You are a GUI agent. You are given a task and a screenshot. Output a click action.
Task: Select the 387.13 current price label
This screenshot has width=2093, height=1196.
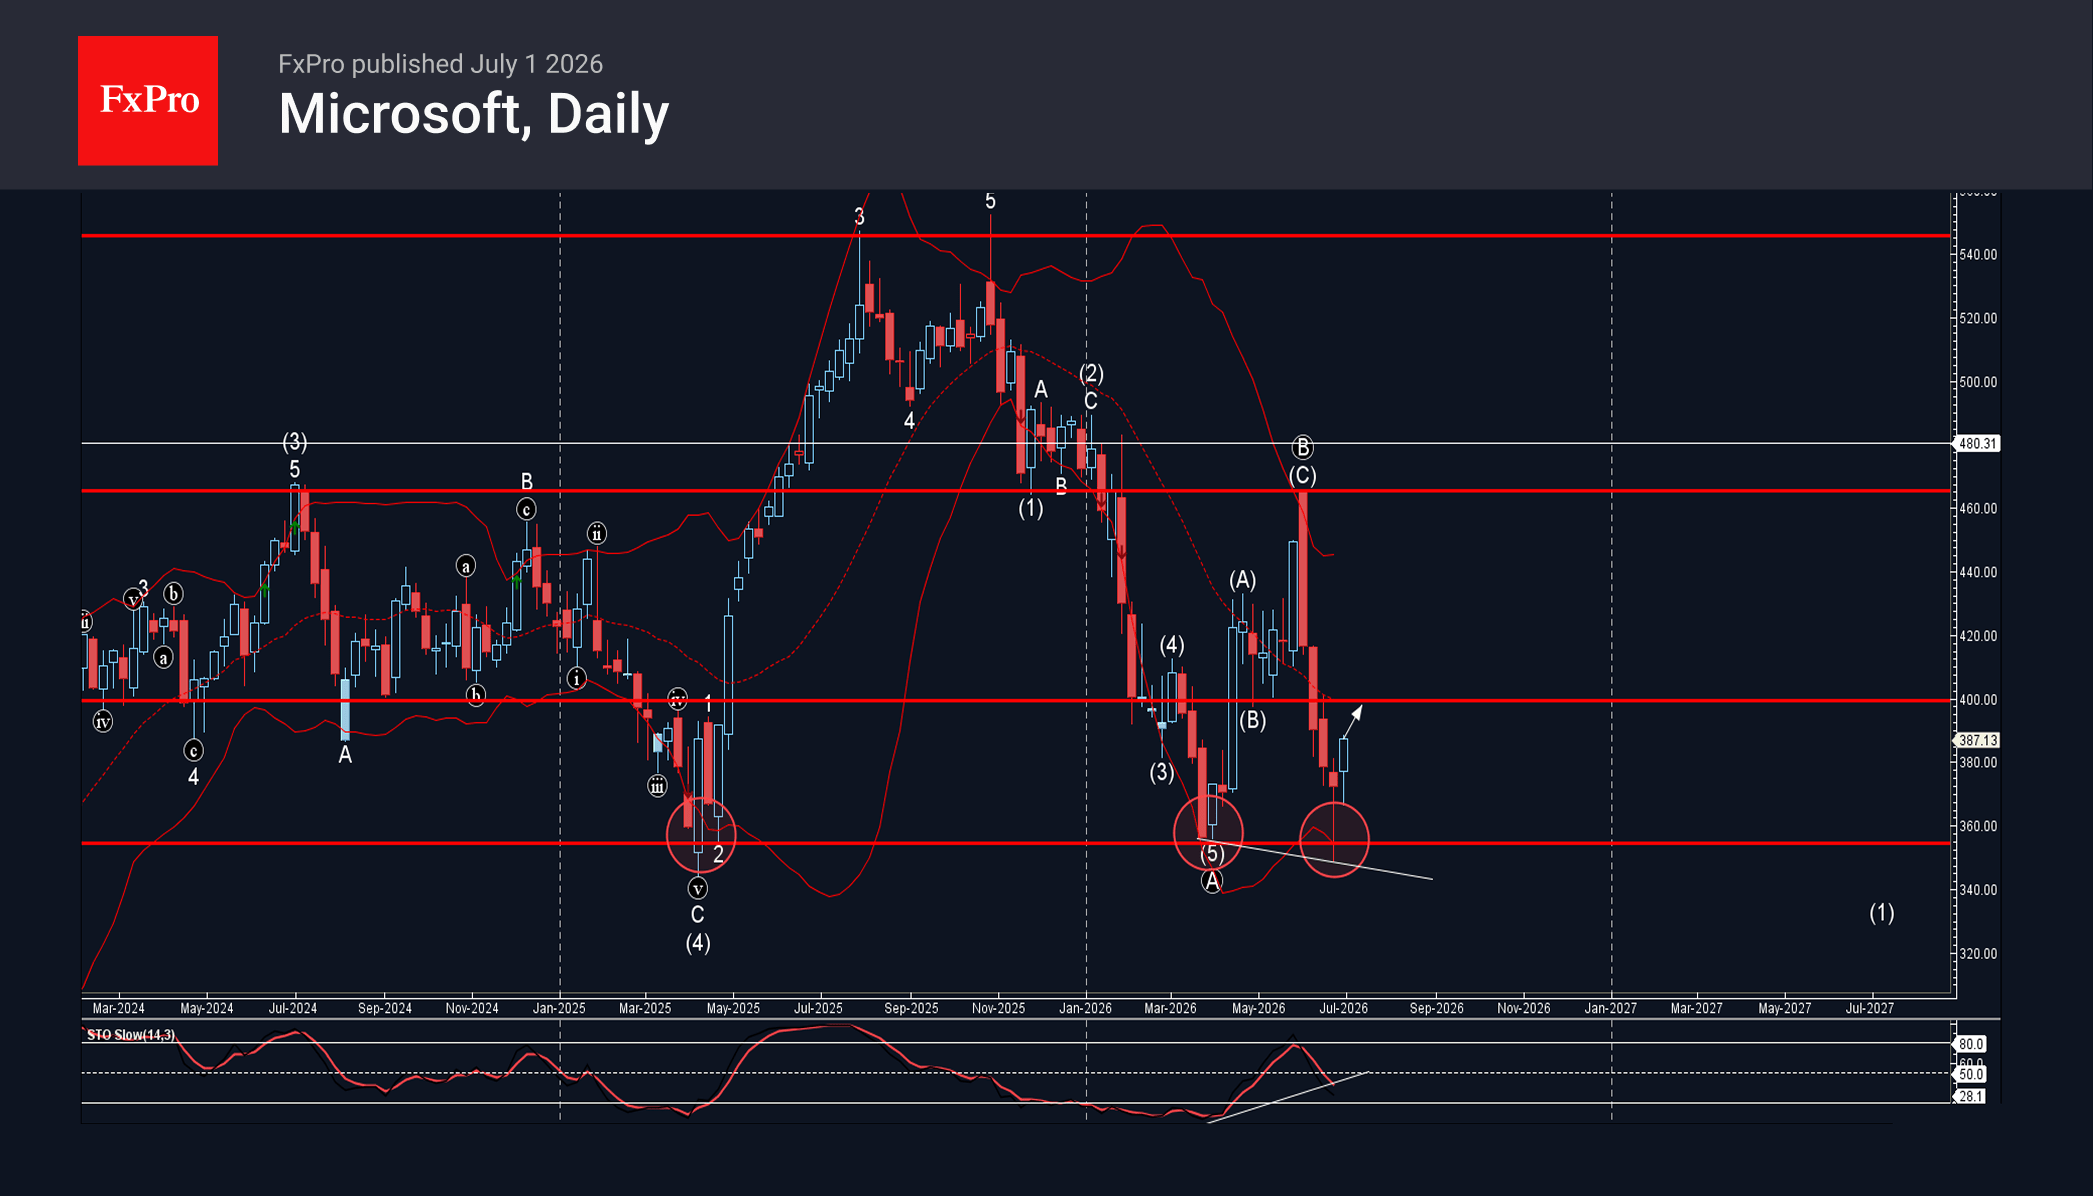point(1977,740)
